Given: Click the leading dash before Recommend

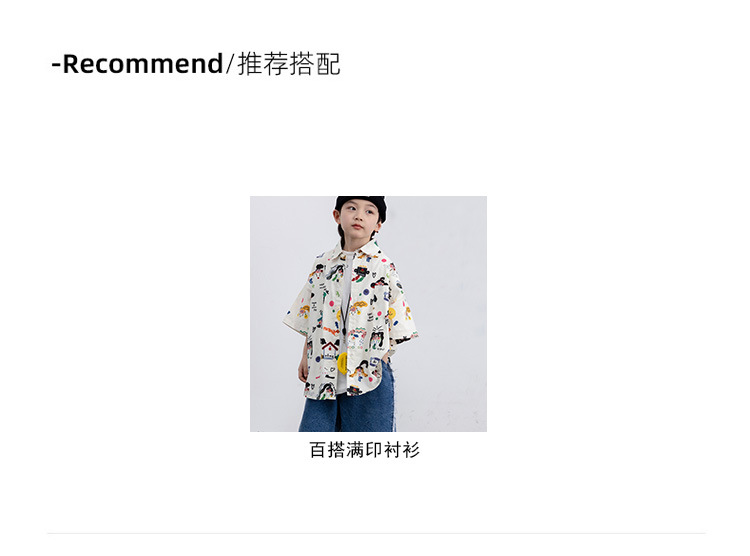Looking at the screenshot, I should (x=56, y=65).
